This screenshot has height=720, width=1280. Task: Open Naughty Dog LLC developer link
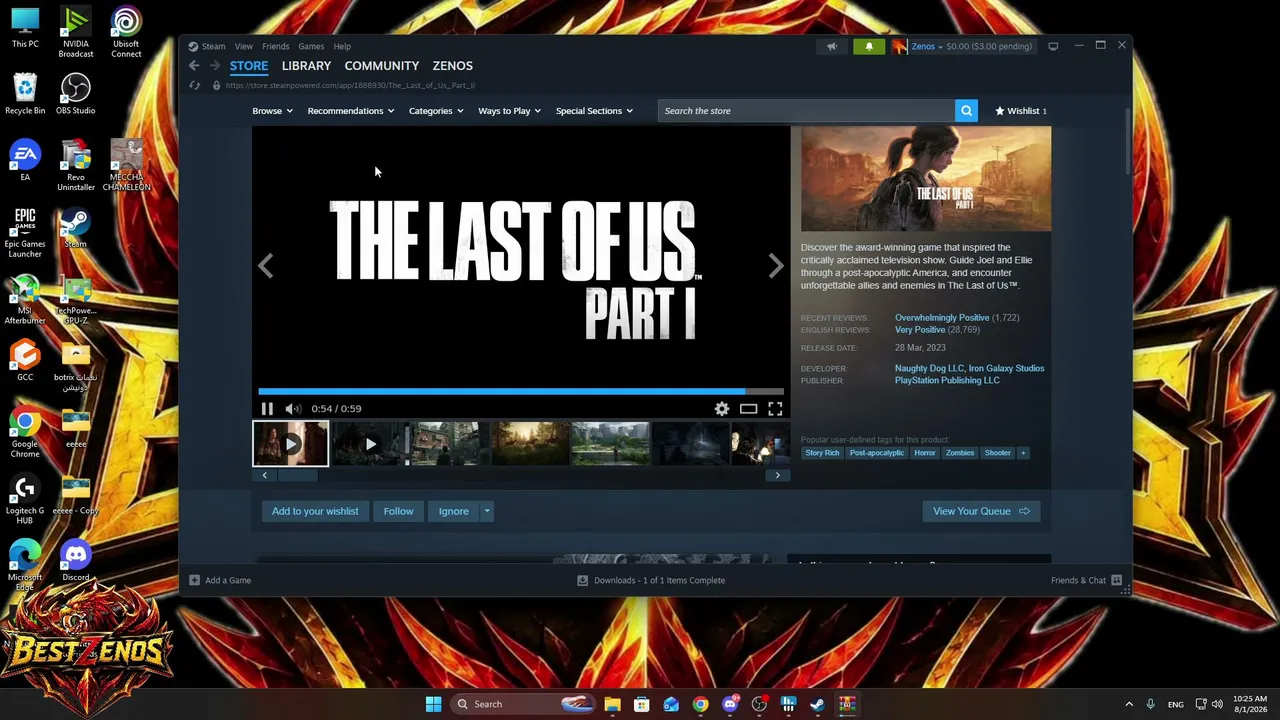[929, 368]
